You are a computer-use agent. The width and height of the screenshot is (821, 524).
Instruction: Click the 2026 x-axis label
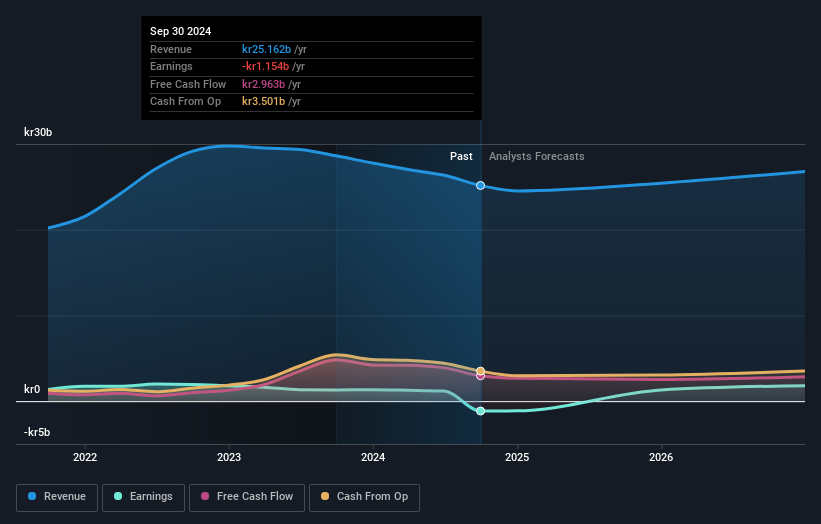pyautogui.click(x=661, y=457)
